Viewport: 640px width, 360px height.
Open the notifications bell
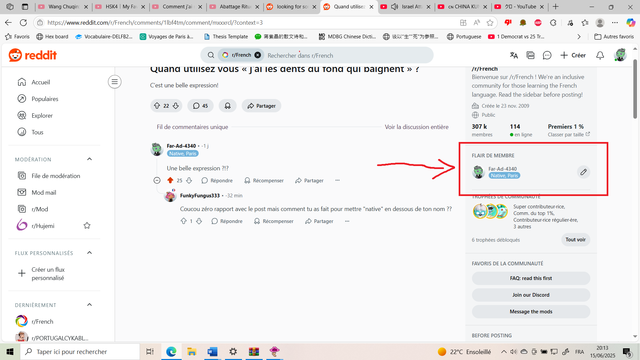[600, 55]
